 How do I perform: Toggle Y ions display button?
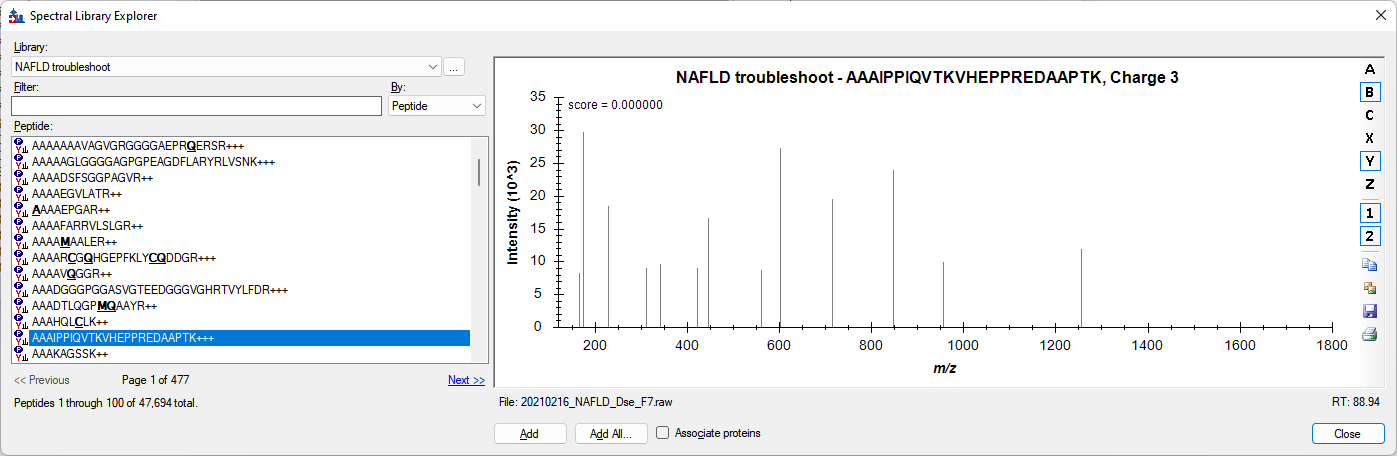coord(1369,161)
